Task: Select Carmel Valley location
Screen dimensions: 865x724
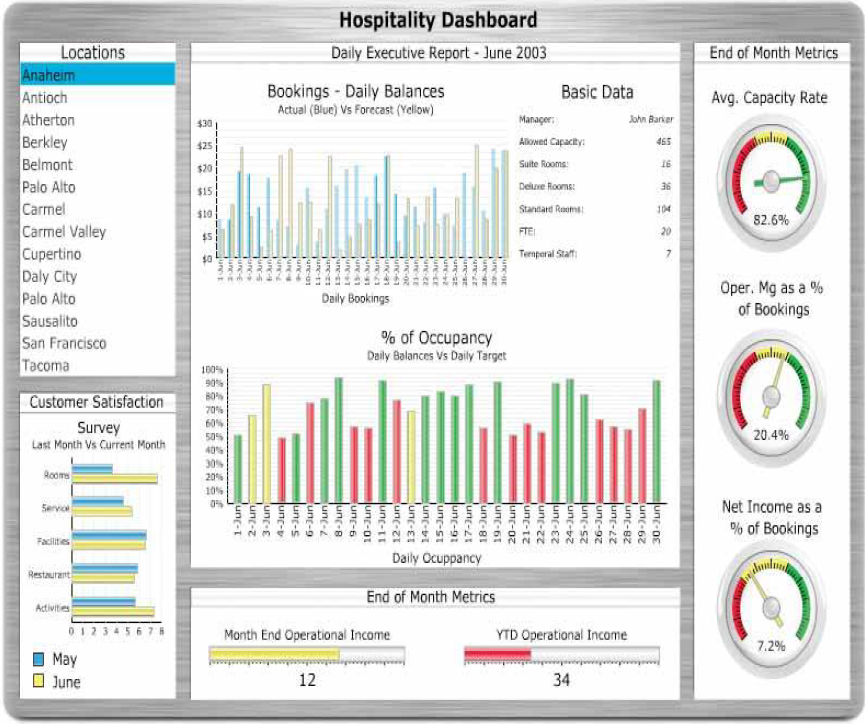Action: (x=64, y=232)
